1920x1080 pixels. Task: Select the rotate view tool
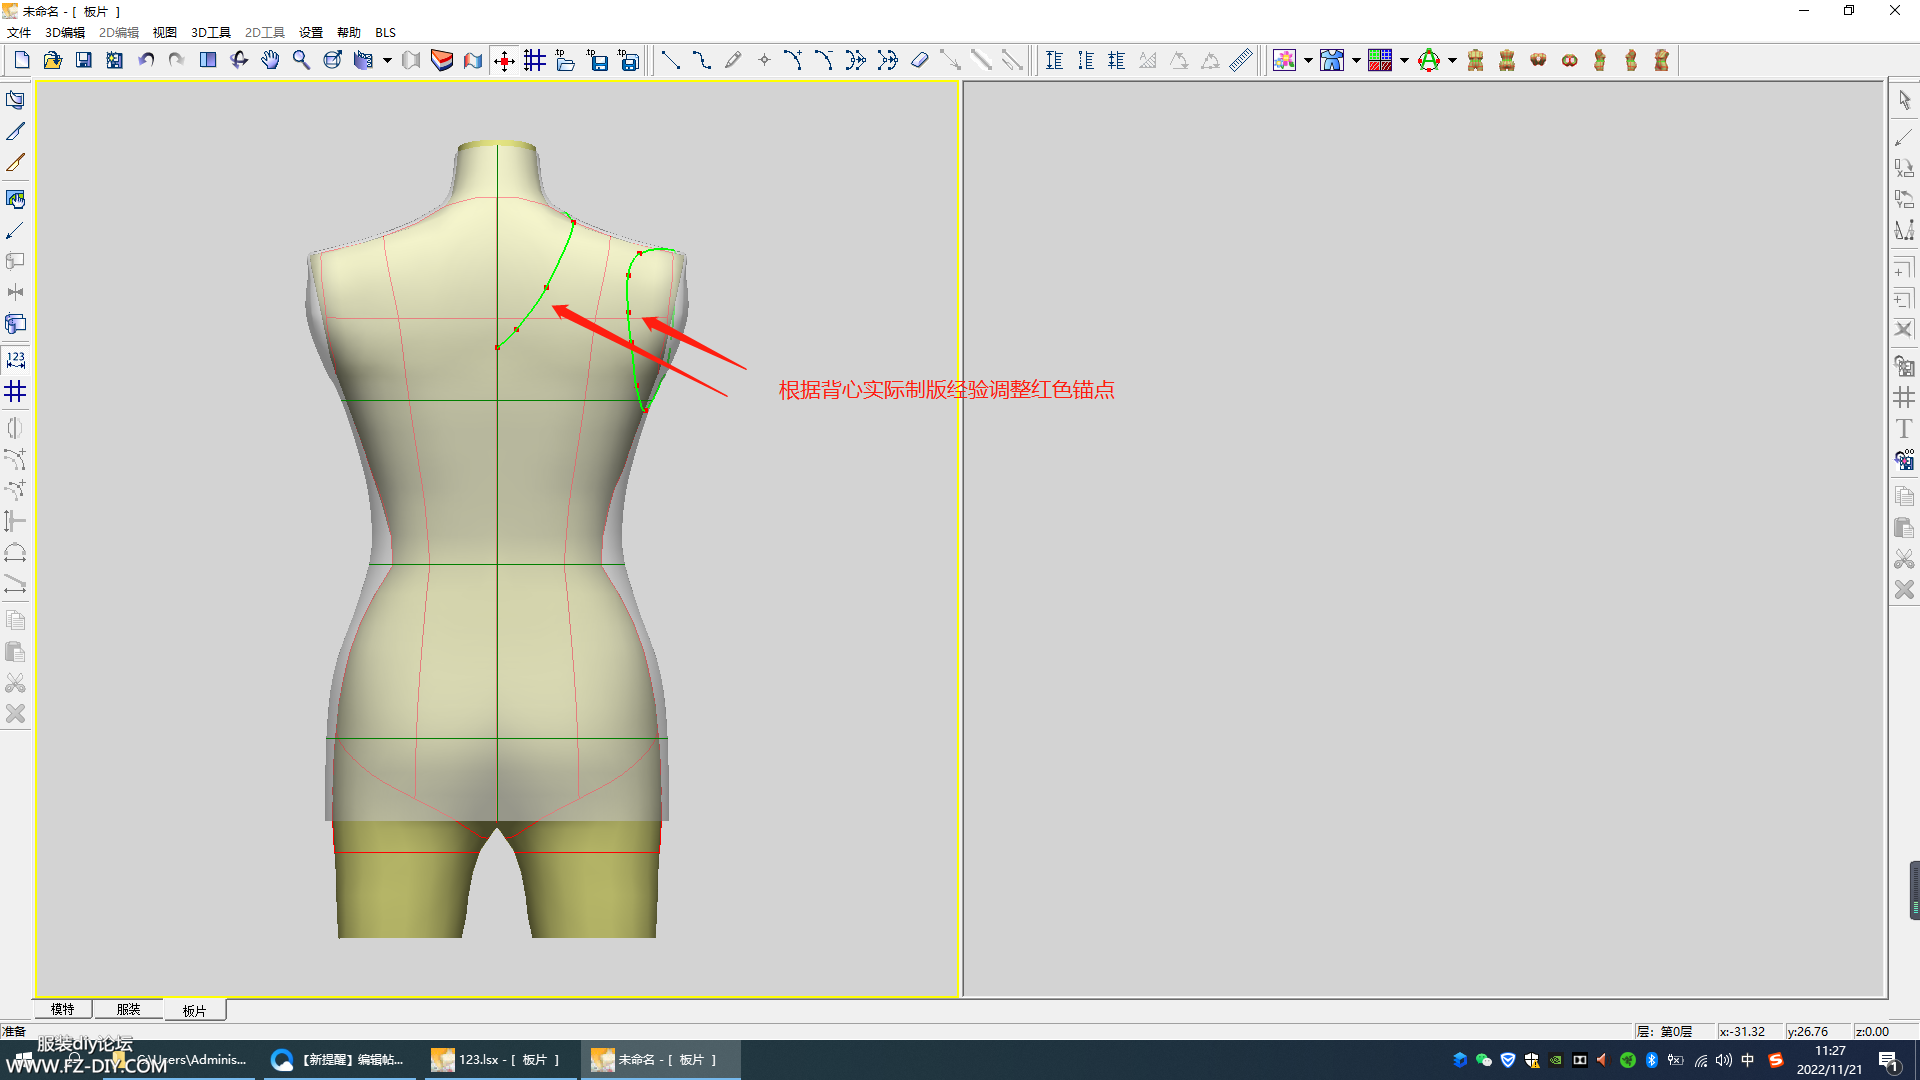click(239, 61)
